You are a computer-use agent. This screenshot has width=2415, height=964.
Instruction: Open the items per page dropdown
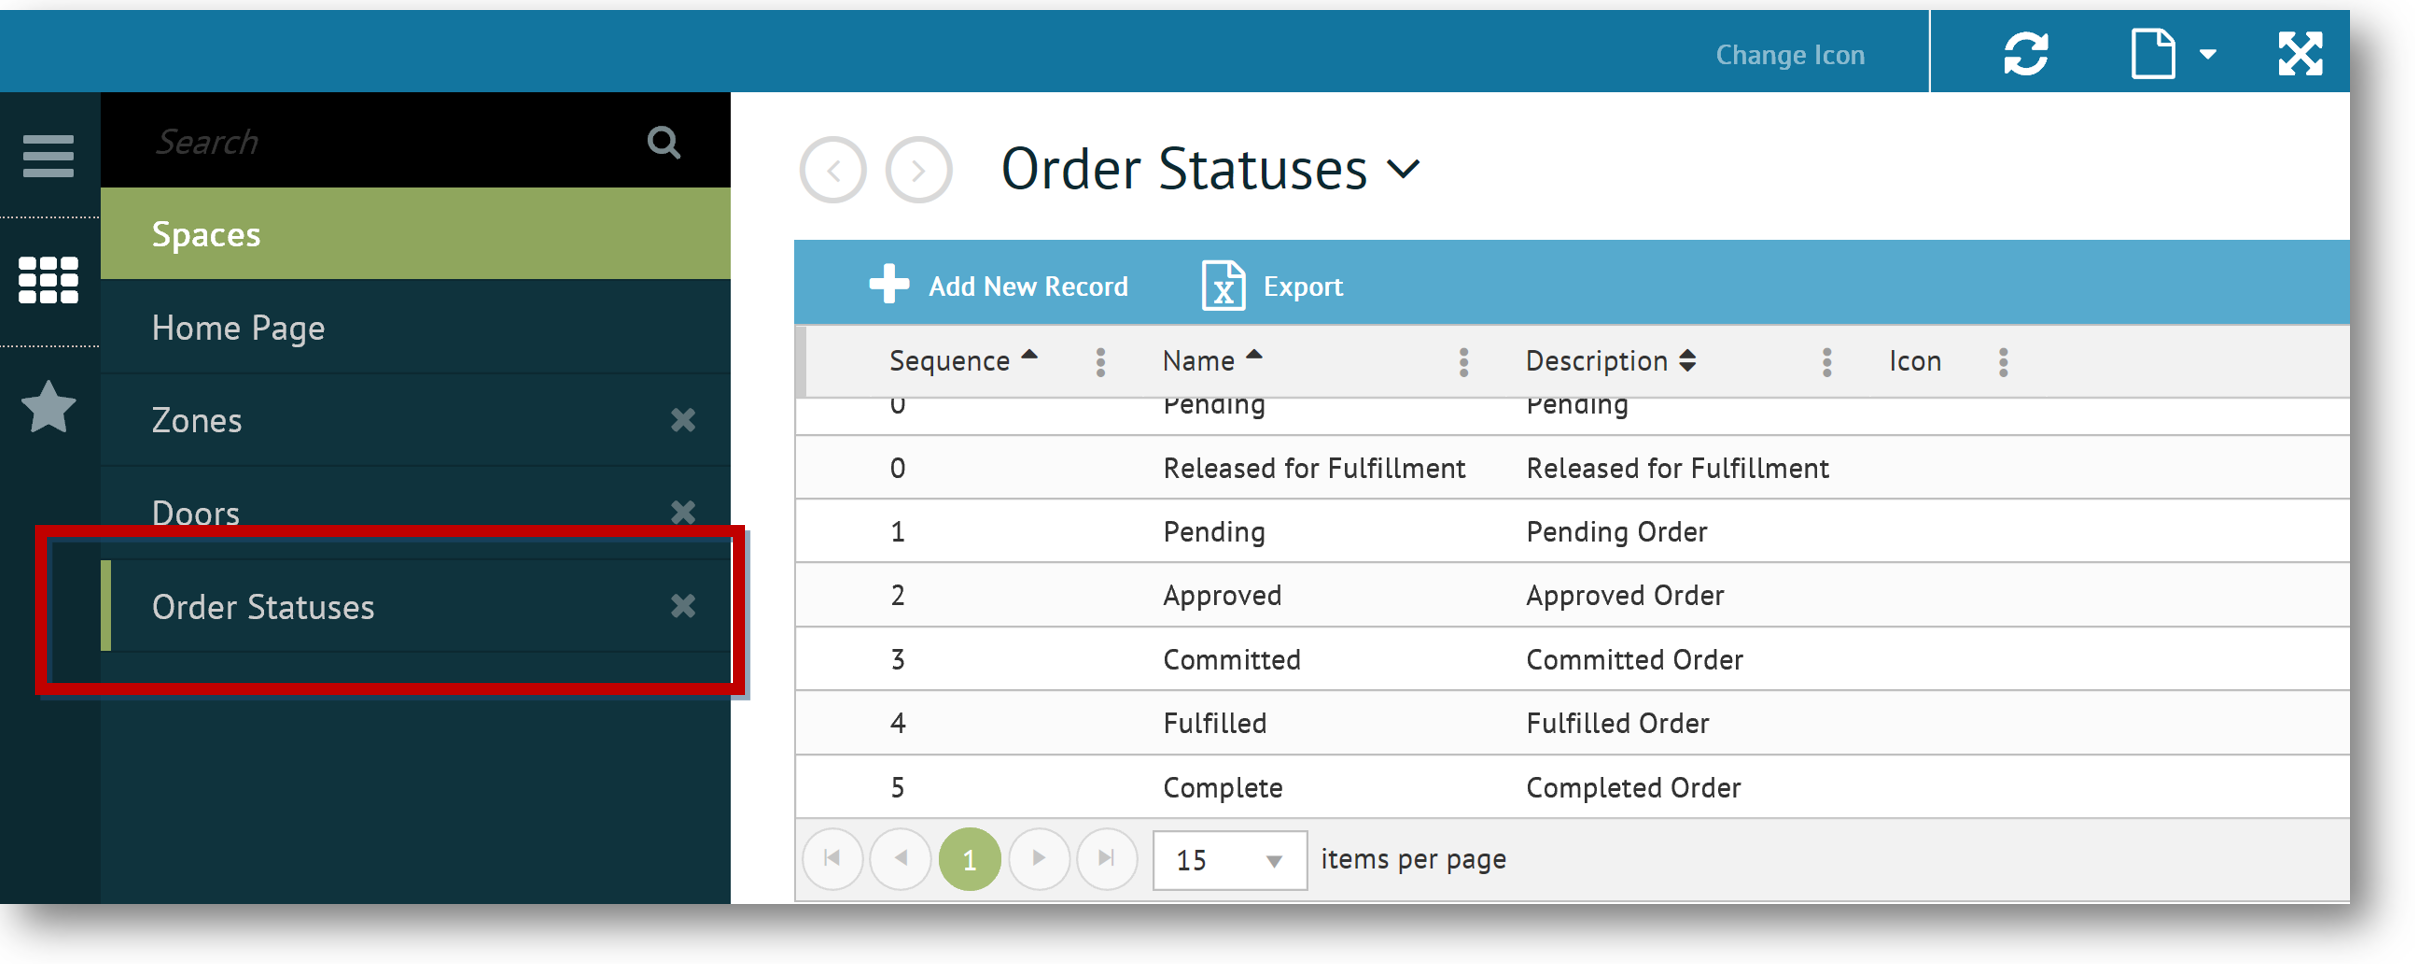tap(1228, 860)
